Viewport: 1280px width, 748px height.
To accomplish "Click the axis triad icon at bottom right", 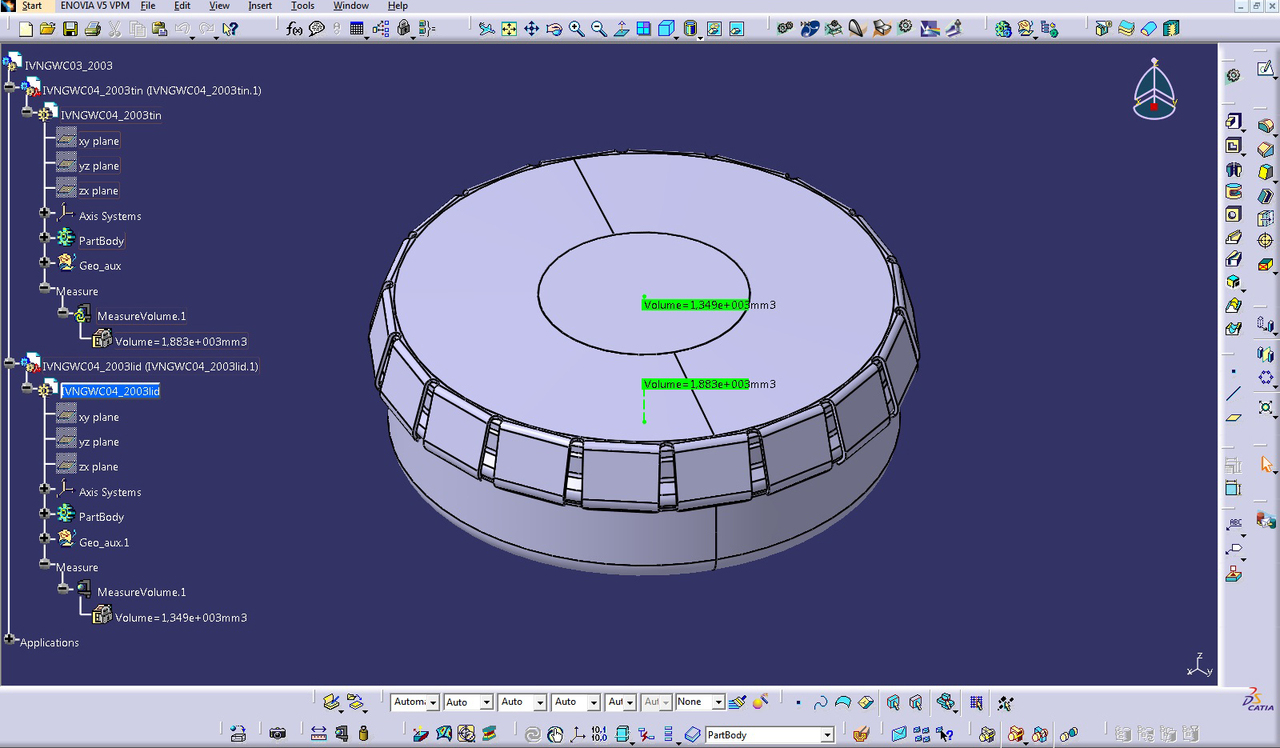I will click(1199, 665).
